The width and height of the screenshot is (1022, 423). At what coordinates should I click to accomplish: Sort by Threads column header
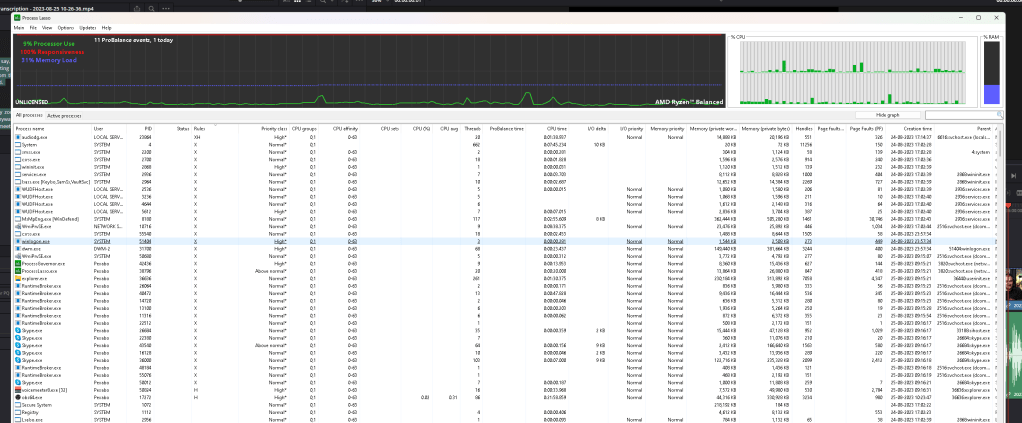click(472, 129)
